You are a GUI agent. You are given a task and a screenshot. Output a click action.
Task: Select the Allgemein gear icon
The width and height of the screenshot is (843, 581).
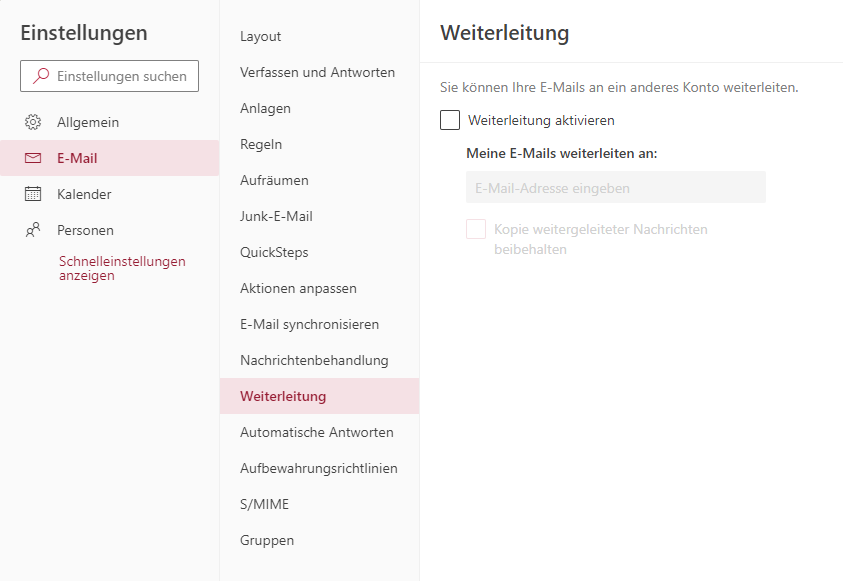[x=33, y=122]
